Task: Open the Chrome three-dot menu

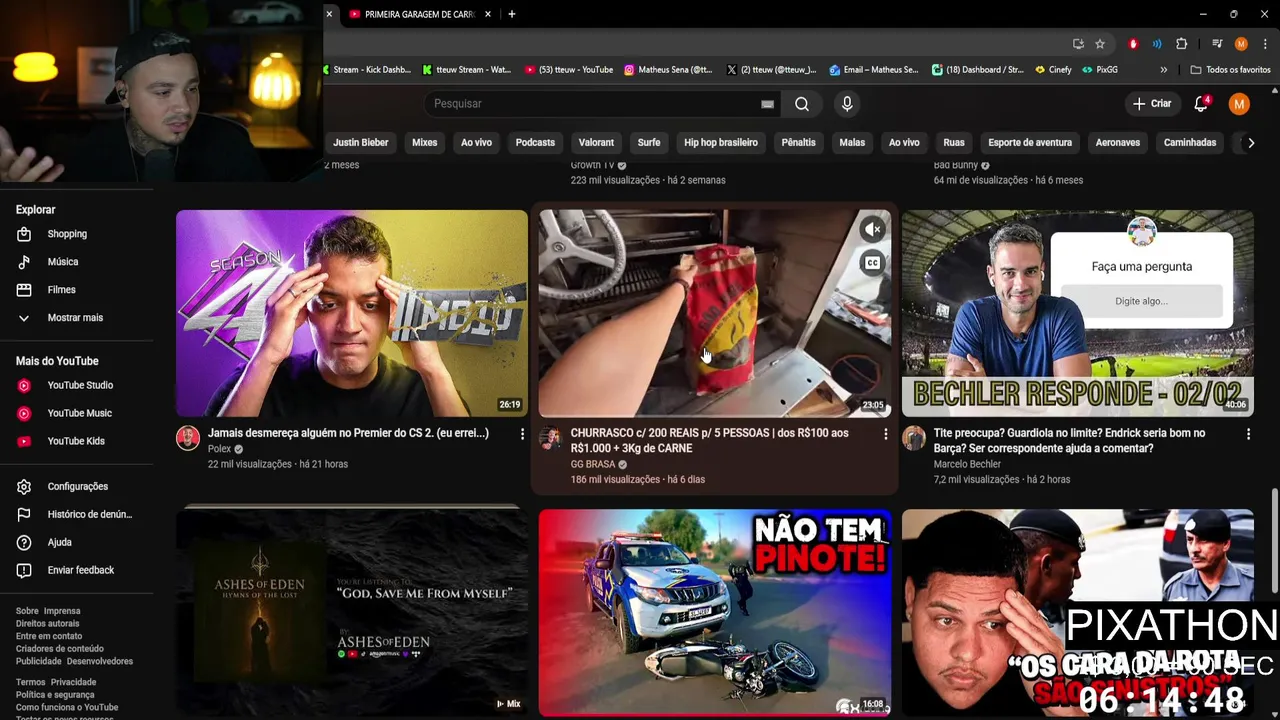Action: click(1265, 44)
